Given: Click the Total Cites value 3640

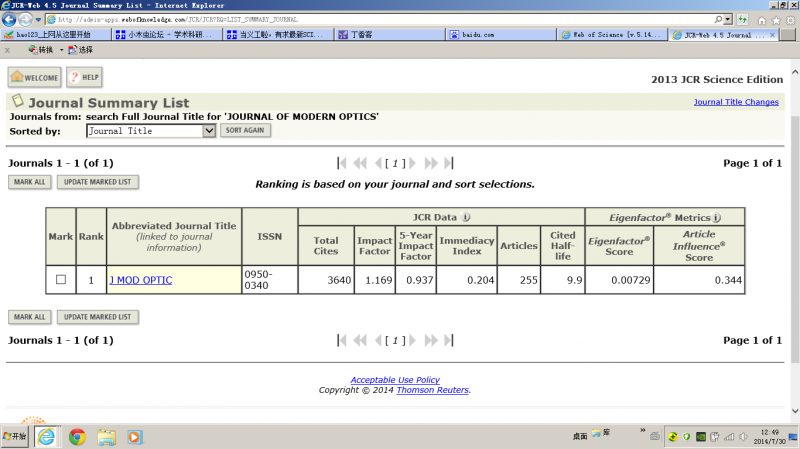Looking at the screenshot, I should (339, 280).
